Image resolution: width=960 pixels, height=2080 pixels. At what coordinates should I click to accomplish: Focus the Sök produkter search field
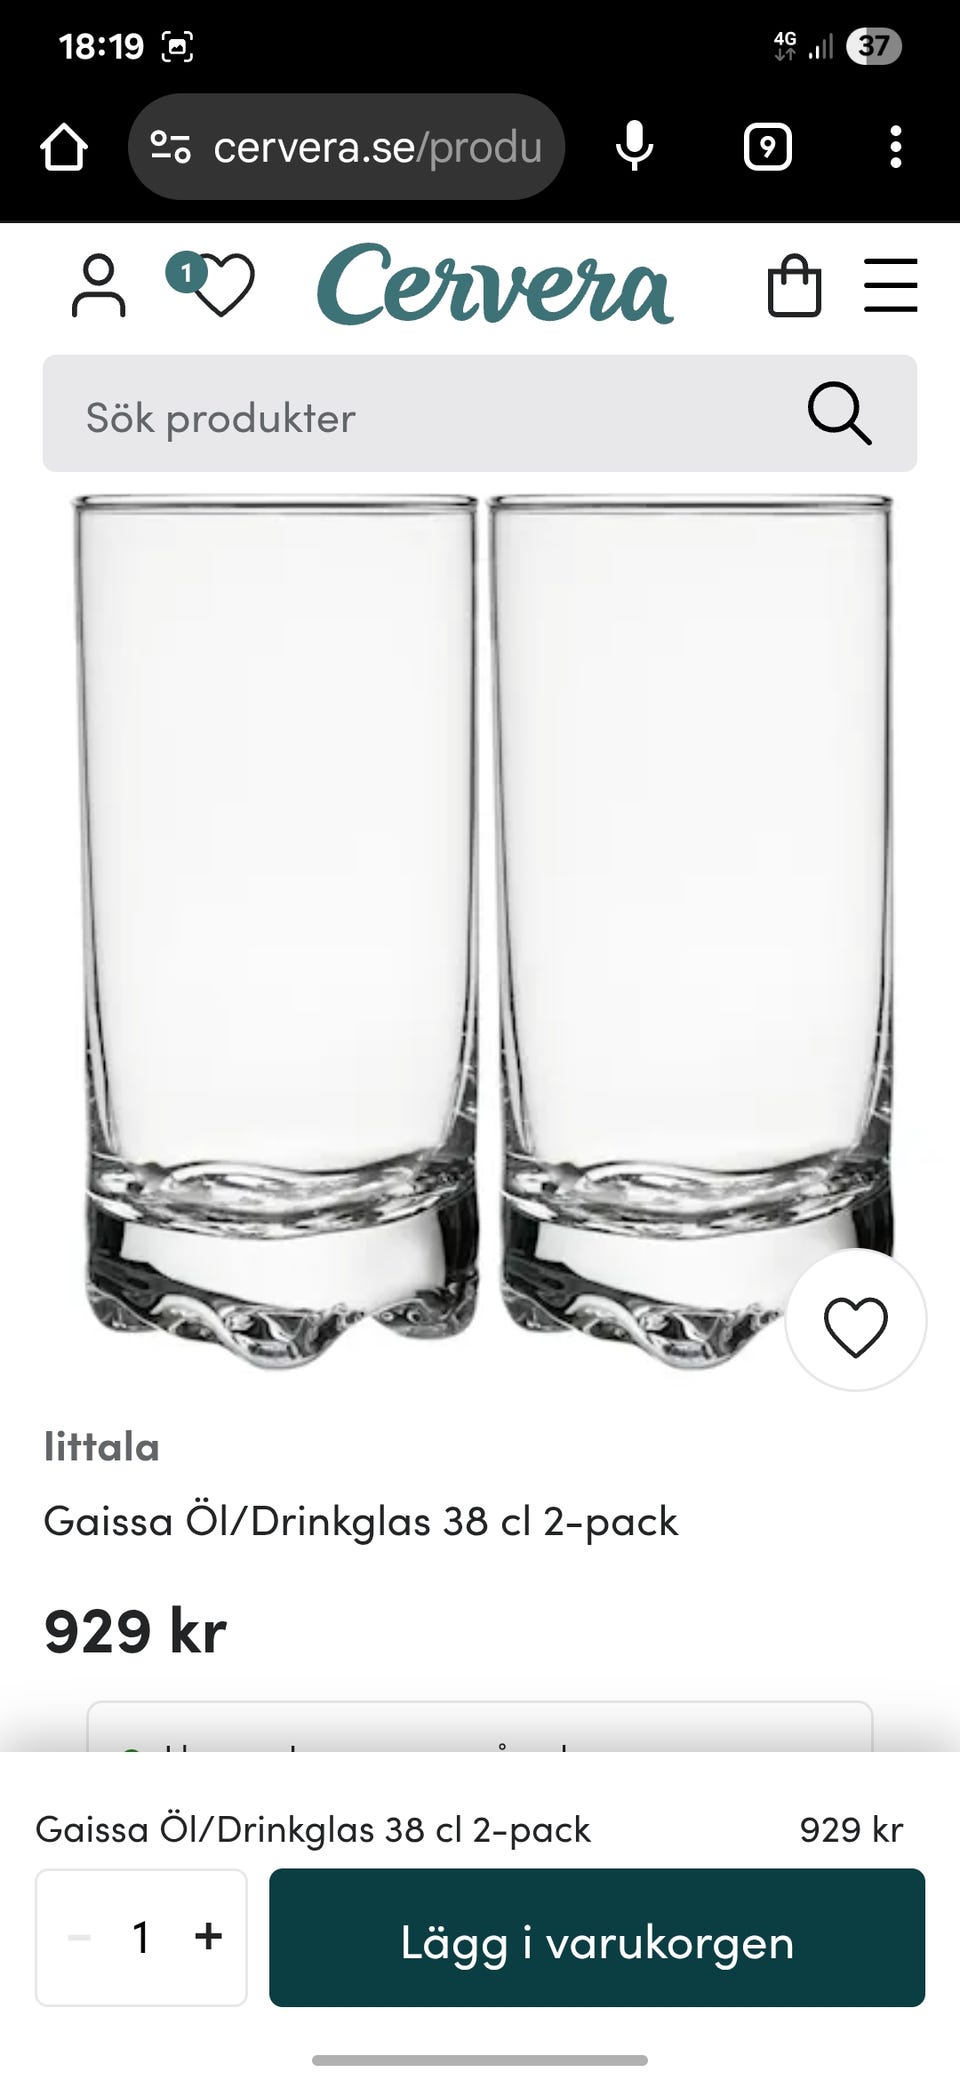(480, 413)
